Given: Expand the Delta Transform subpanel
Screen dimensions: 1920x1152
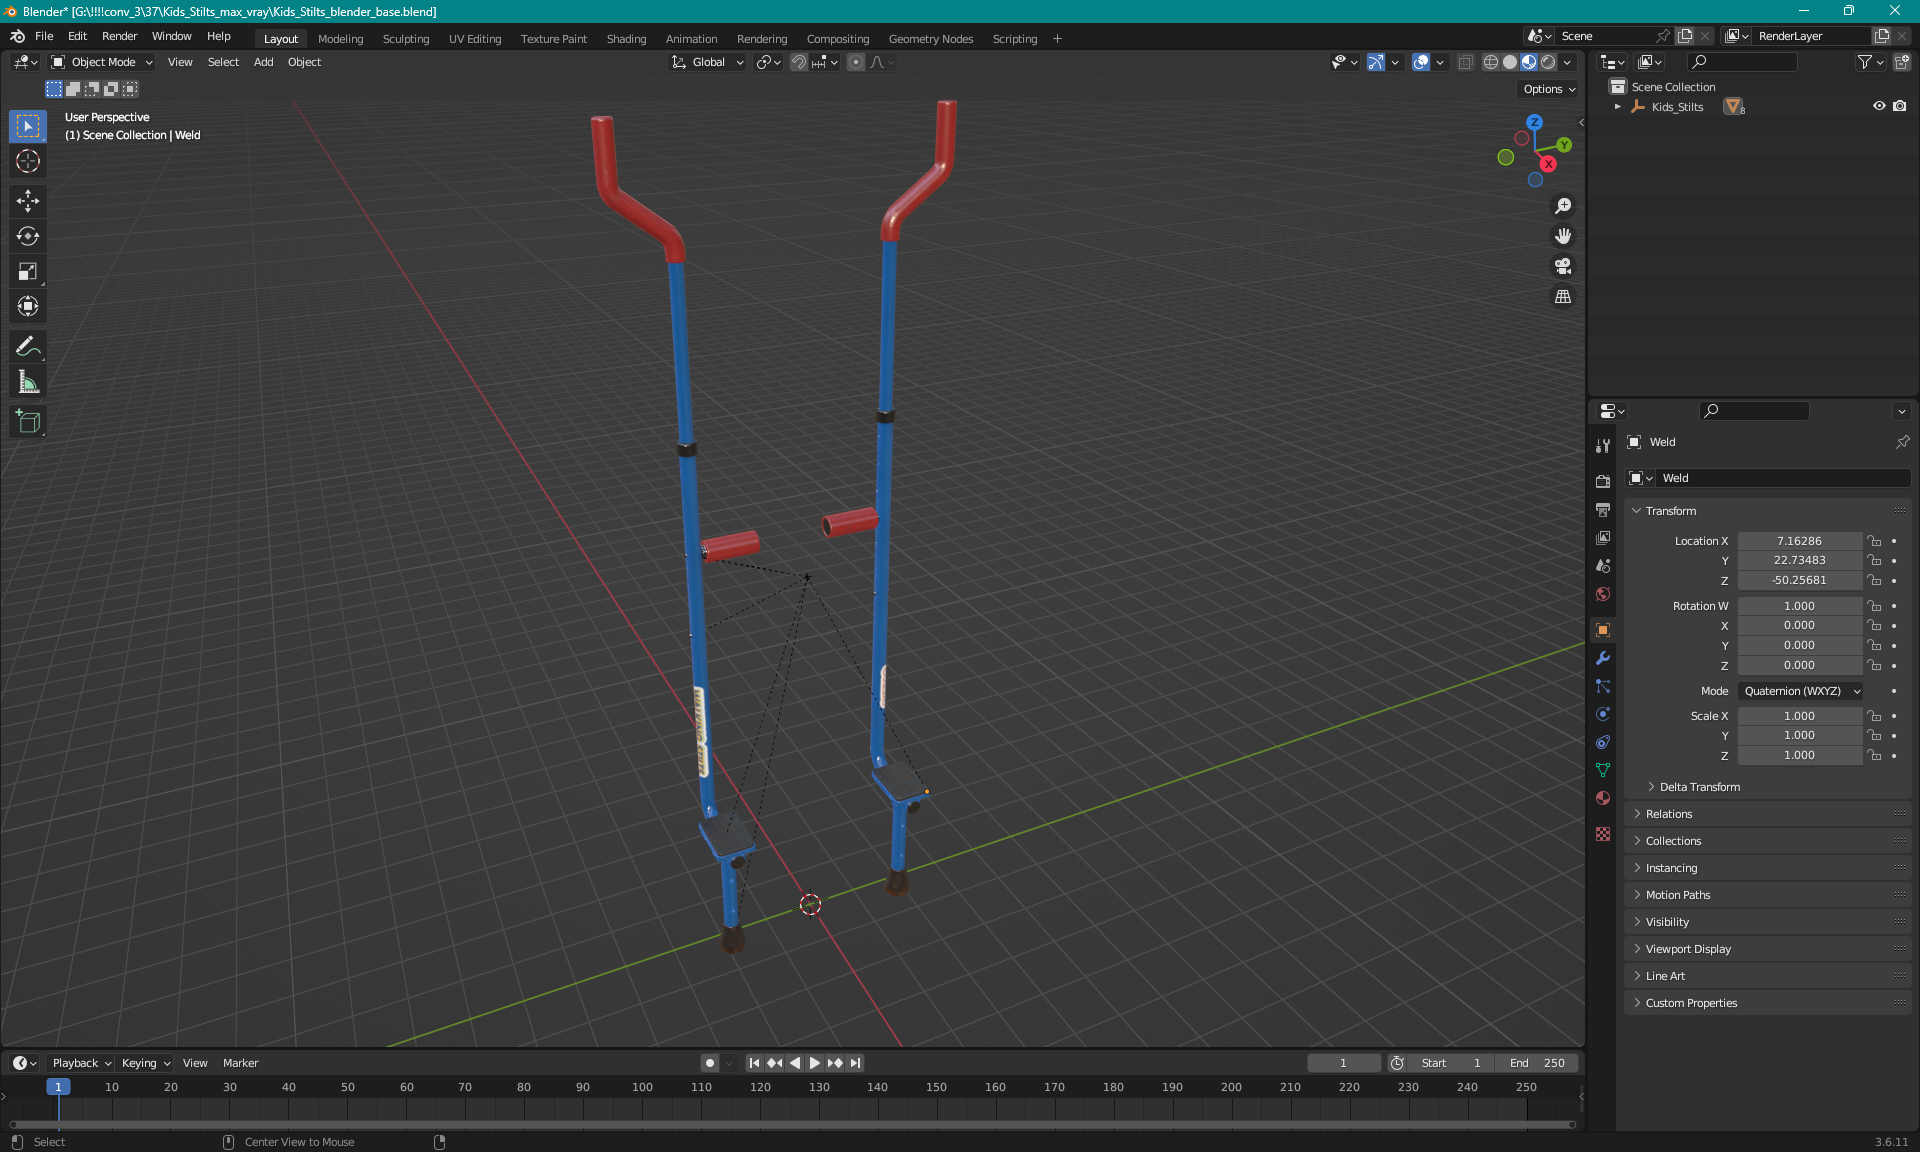Looking at the screenshot, I should (1699, 787).
